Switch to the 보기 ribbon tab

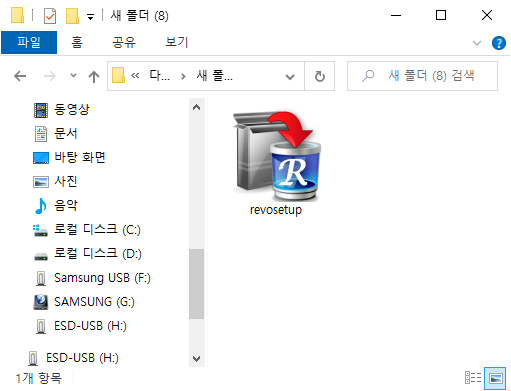(x=177, y=42)
